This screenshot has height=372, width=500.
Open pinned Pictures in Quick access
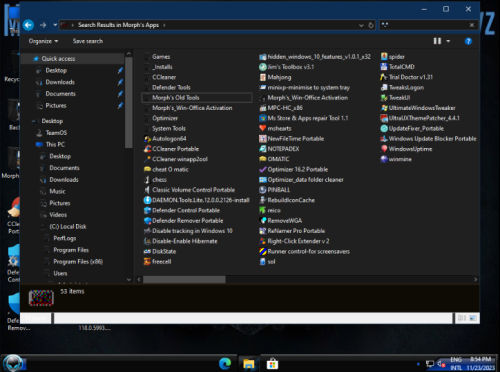(x=56, y=106)
